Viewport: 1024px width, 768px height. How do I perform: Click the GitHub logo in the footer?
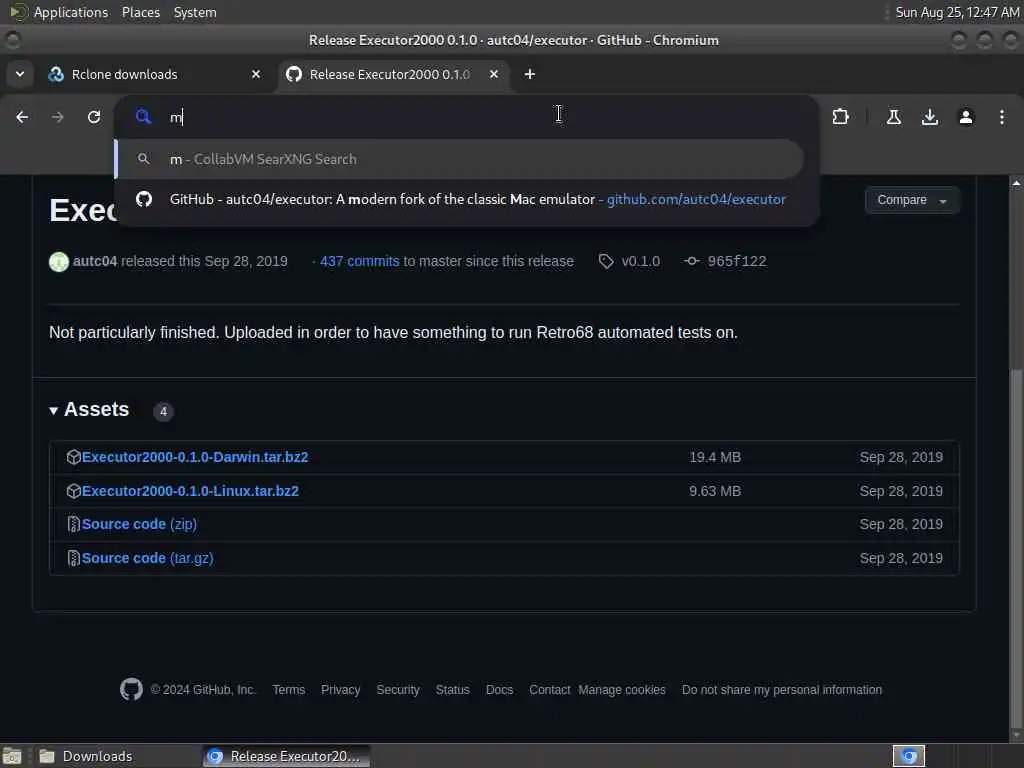pos(131,689)
